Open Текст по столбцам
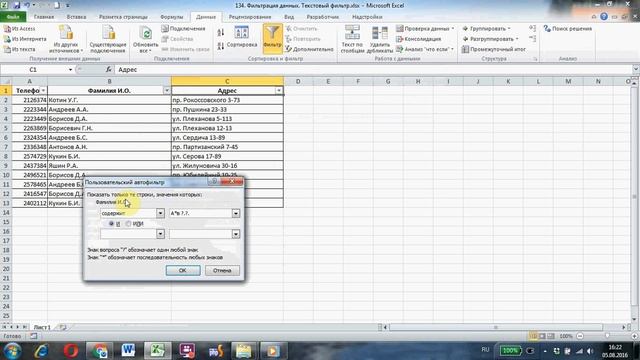The height and width of the screenshot is (360, 640). click(x=352, y=39)
